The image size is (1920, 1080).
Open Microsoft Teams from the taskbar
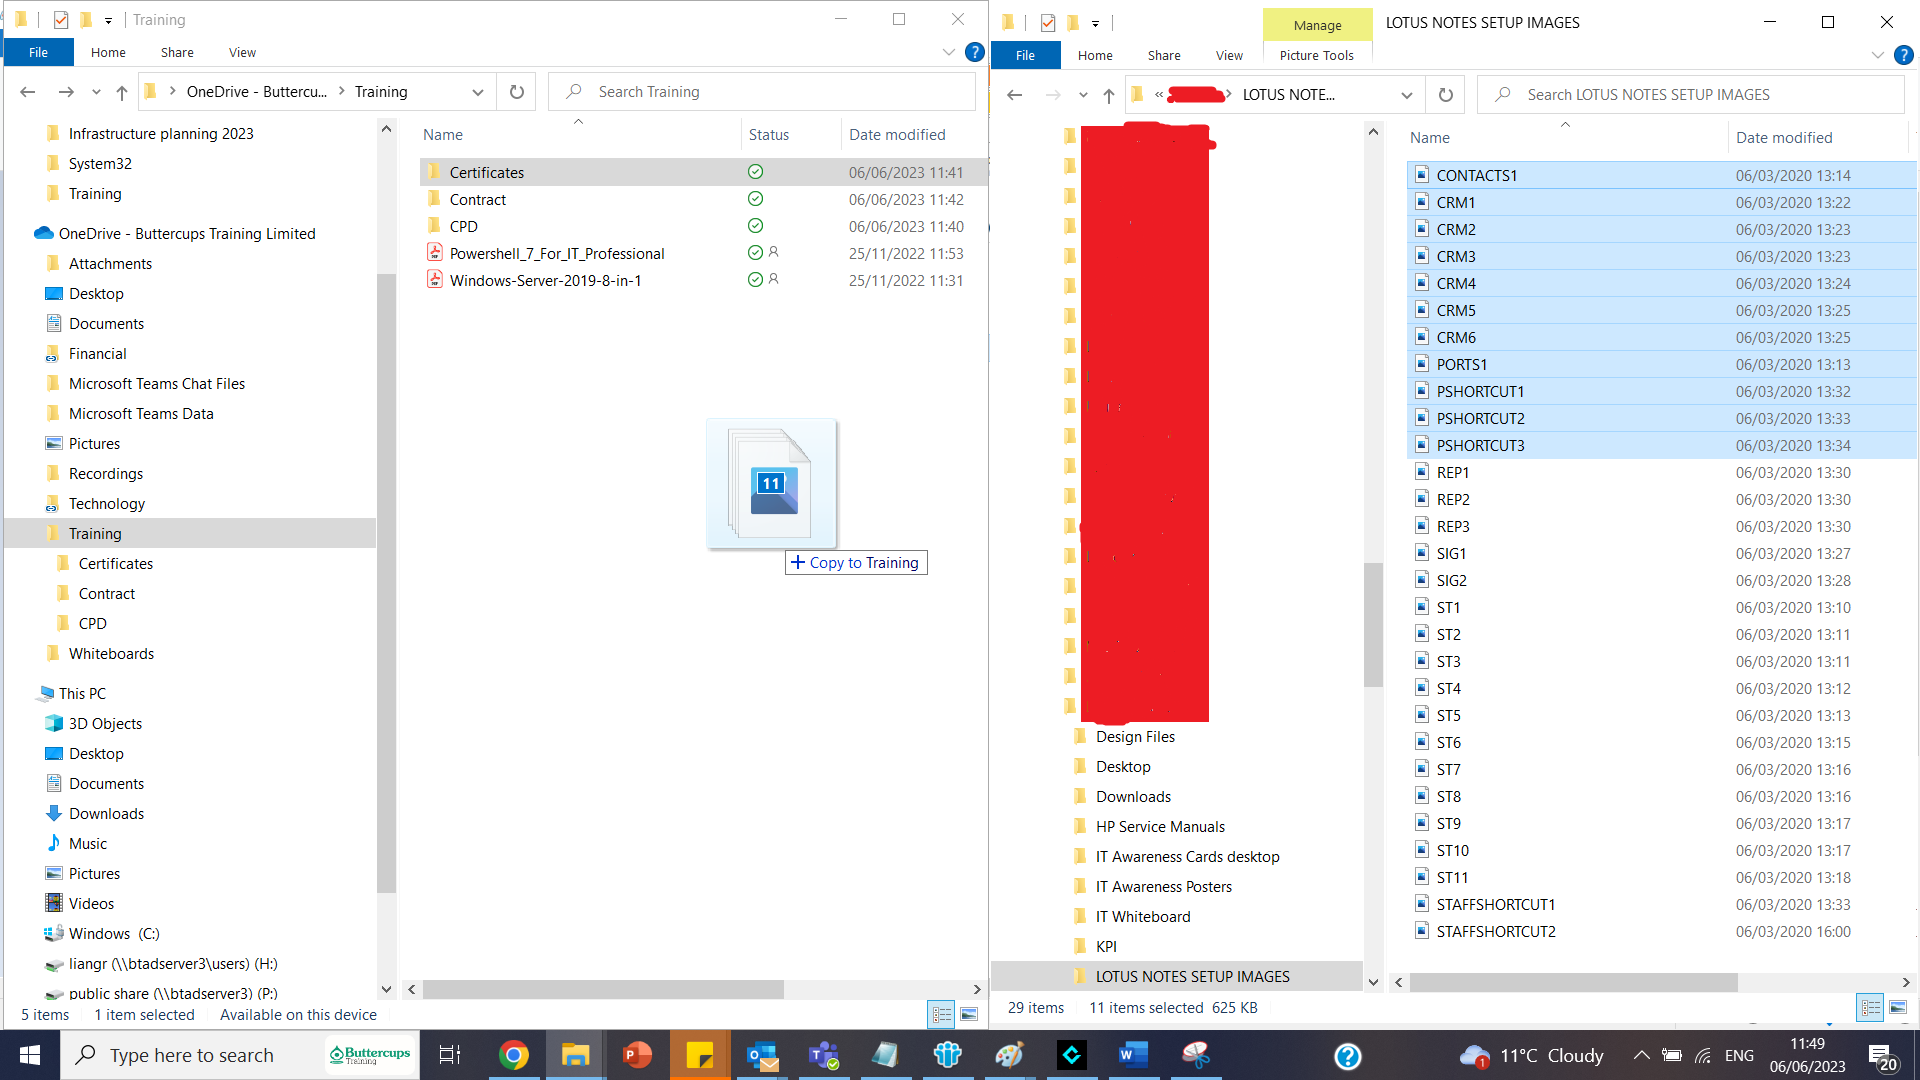(x=823, y=1055)
